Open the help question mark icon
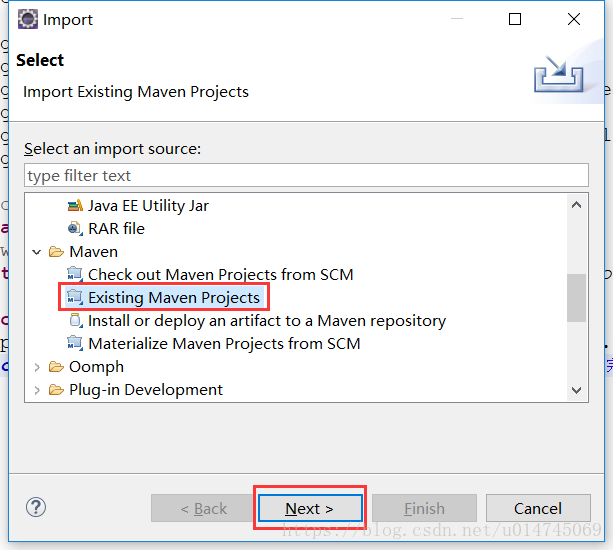 (x=36, y=507)
